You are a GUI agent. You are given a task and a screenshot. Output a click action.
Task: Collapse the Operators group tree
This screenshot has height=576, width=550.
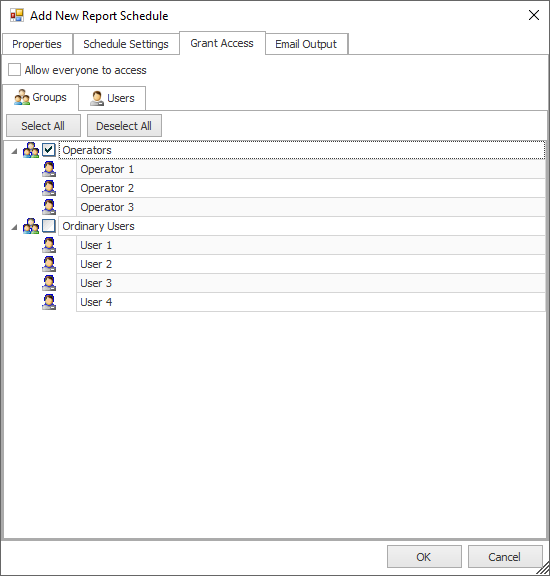click(14, 151)
